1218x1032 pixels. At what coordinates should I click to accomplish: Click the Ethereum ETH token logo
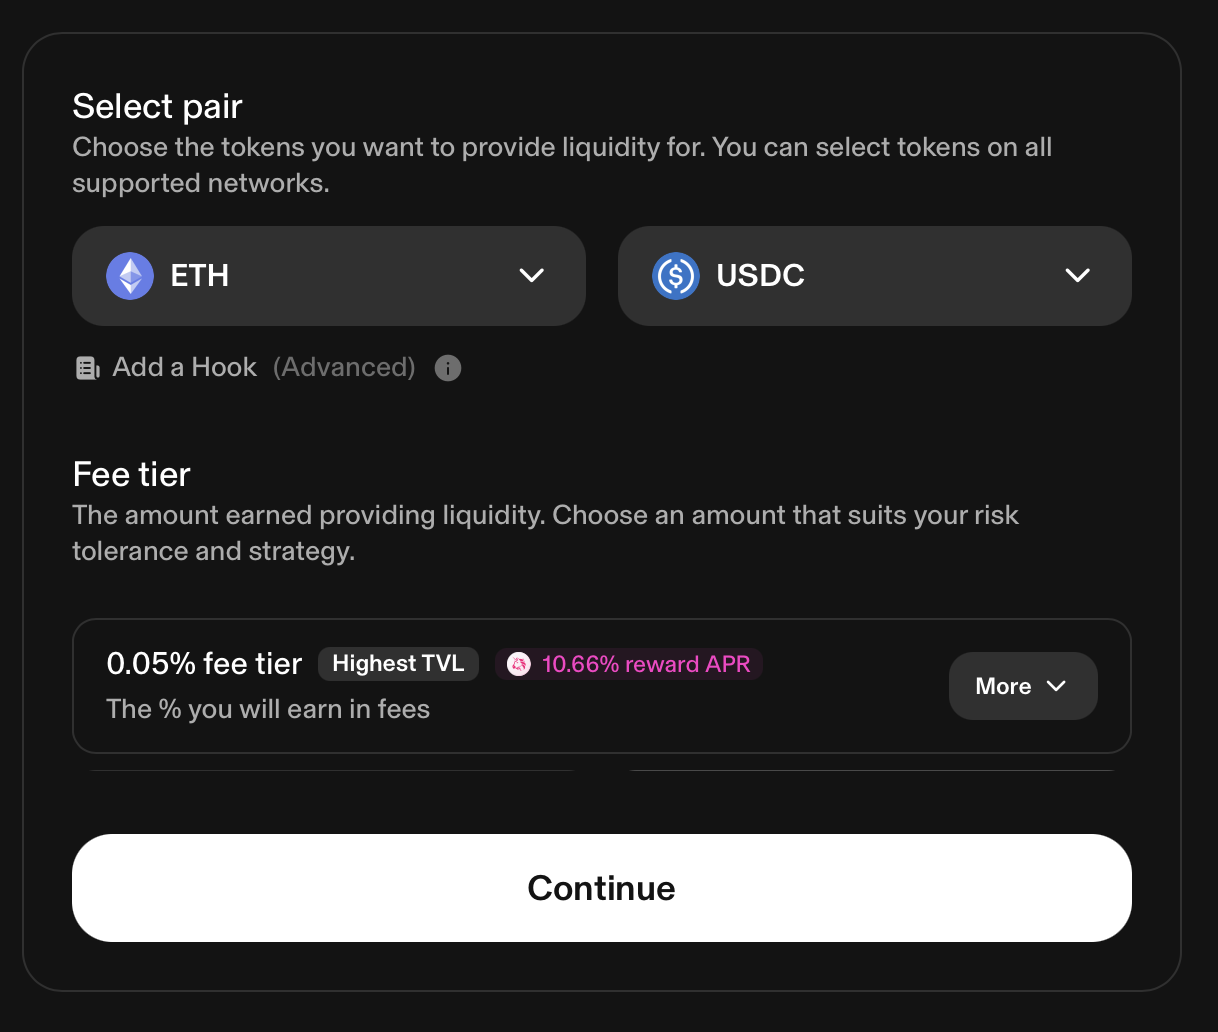(x=130, y=276)
